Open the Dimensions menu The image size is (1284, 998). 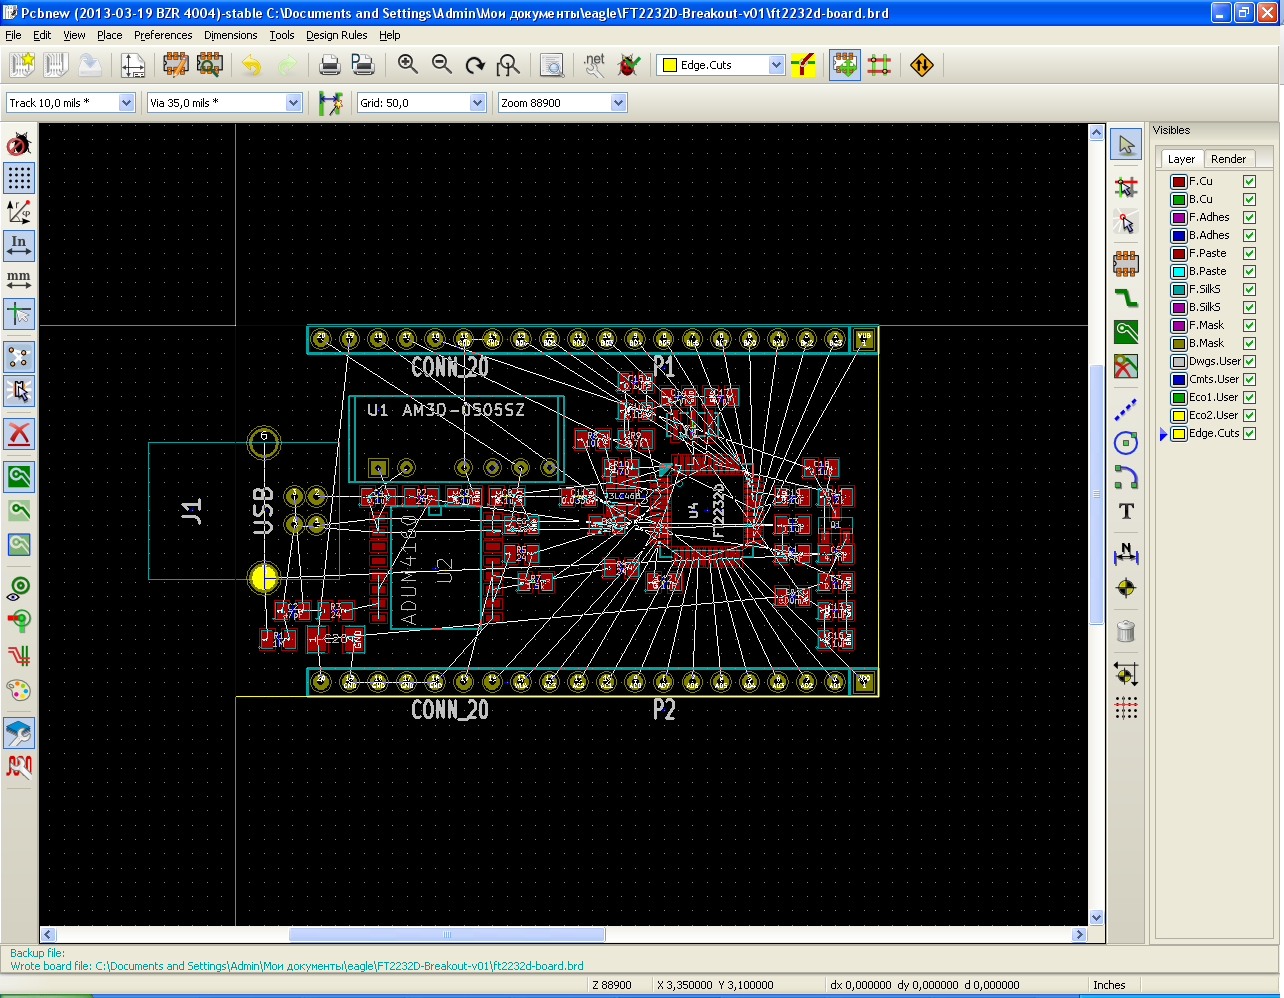pos(230,35)
